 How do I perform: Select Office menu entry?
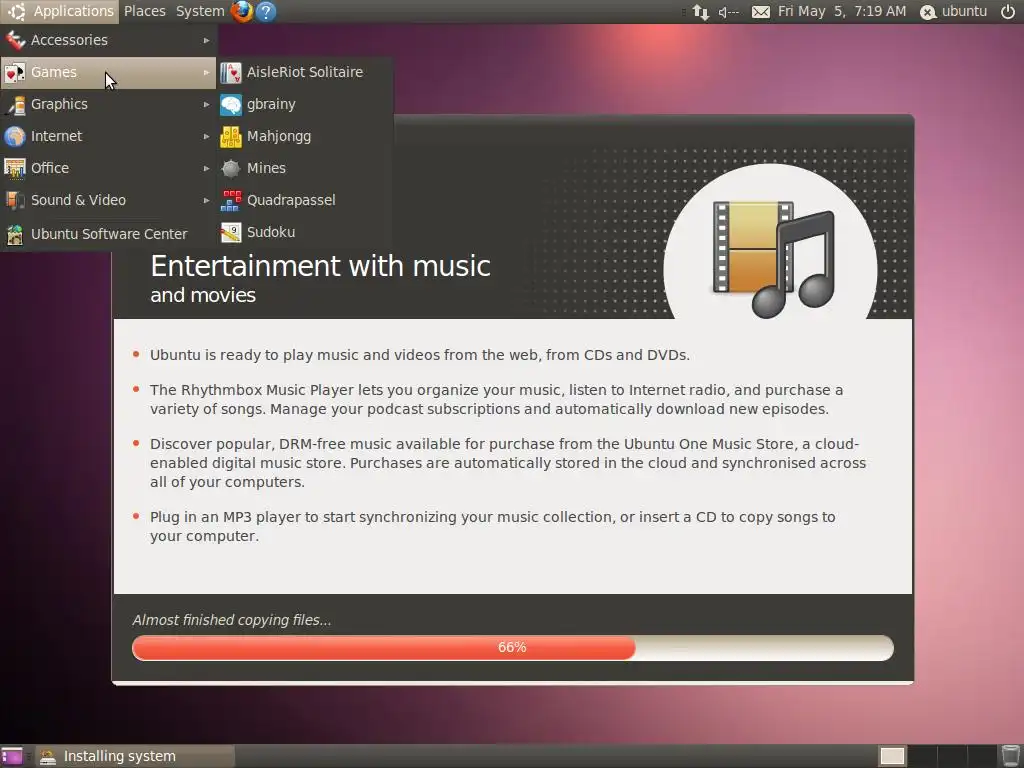[108, 168]
